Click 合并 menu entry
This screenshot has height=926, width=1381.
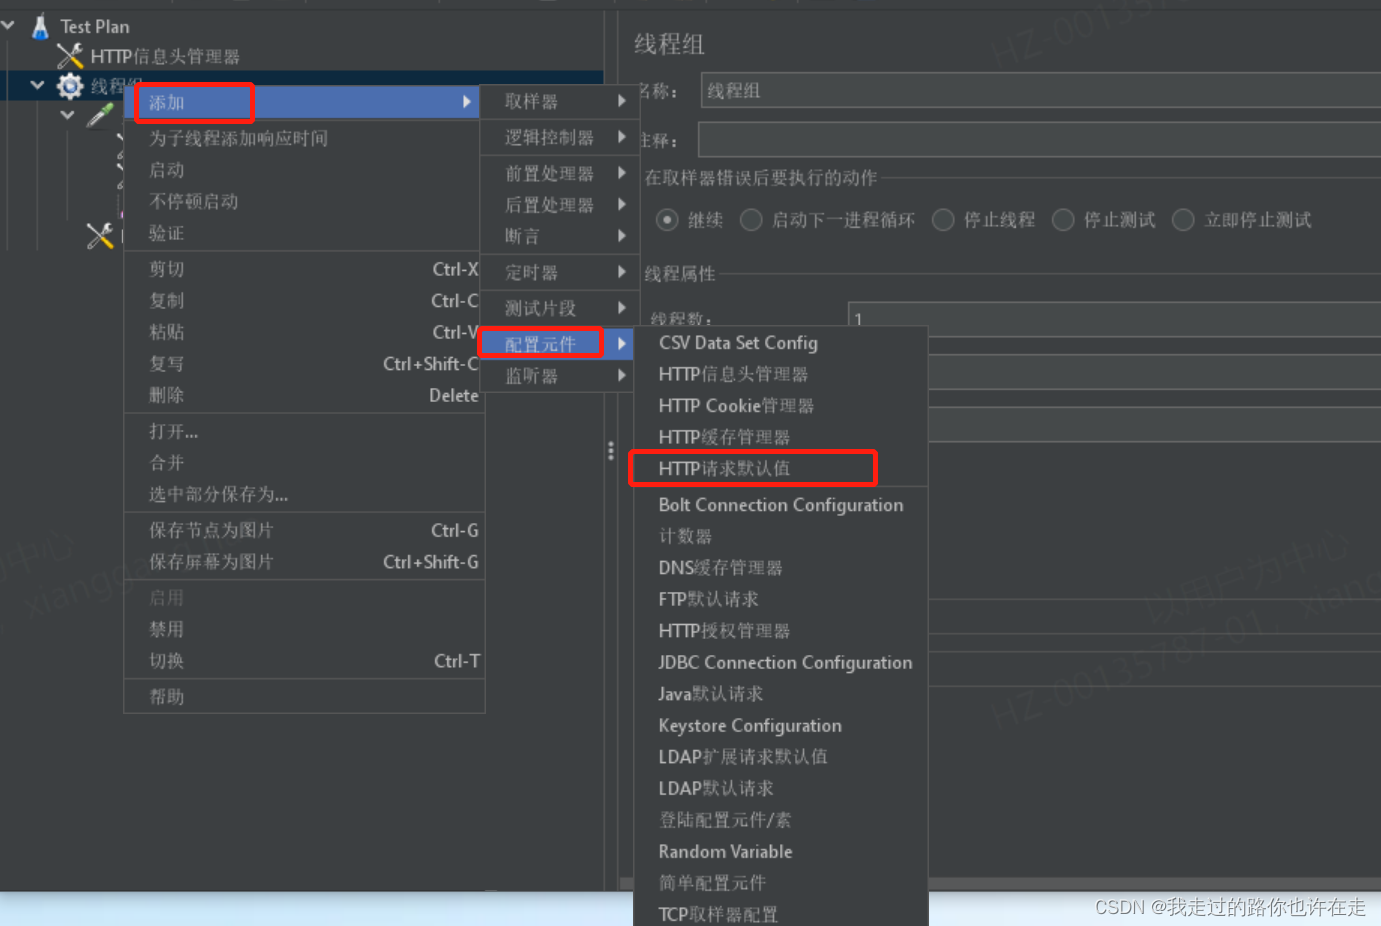pyautogui.click(x=304, y=463)
